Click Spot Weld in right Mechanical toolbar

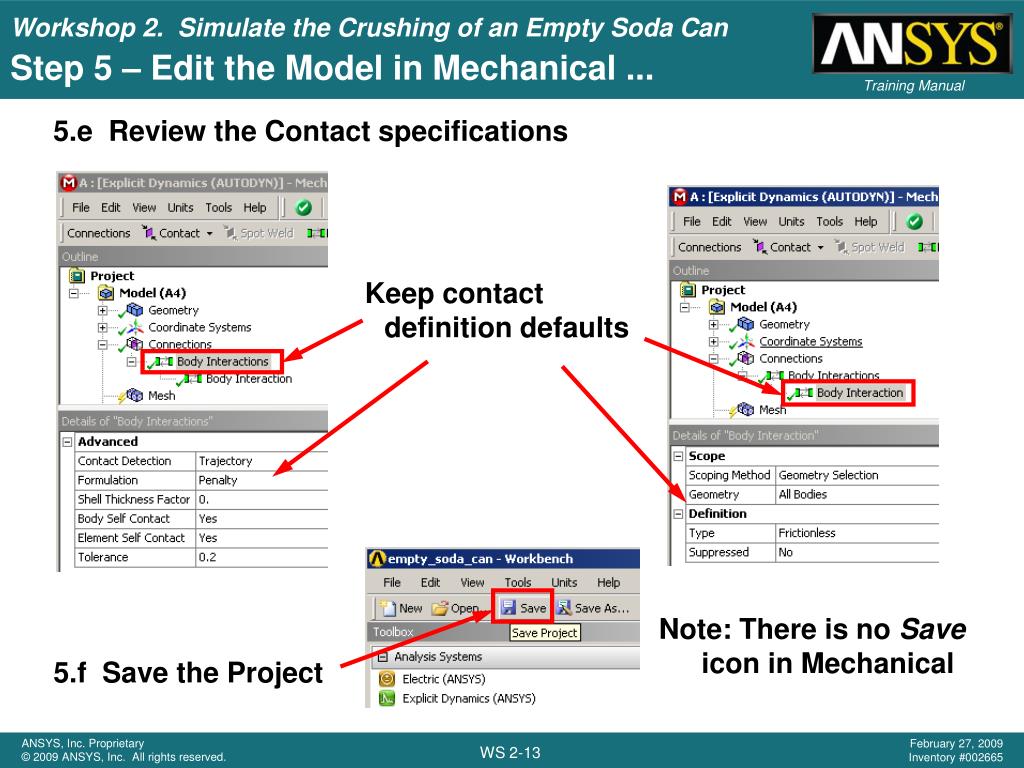pyautogui.click(x=871, y=247)
